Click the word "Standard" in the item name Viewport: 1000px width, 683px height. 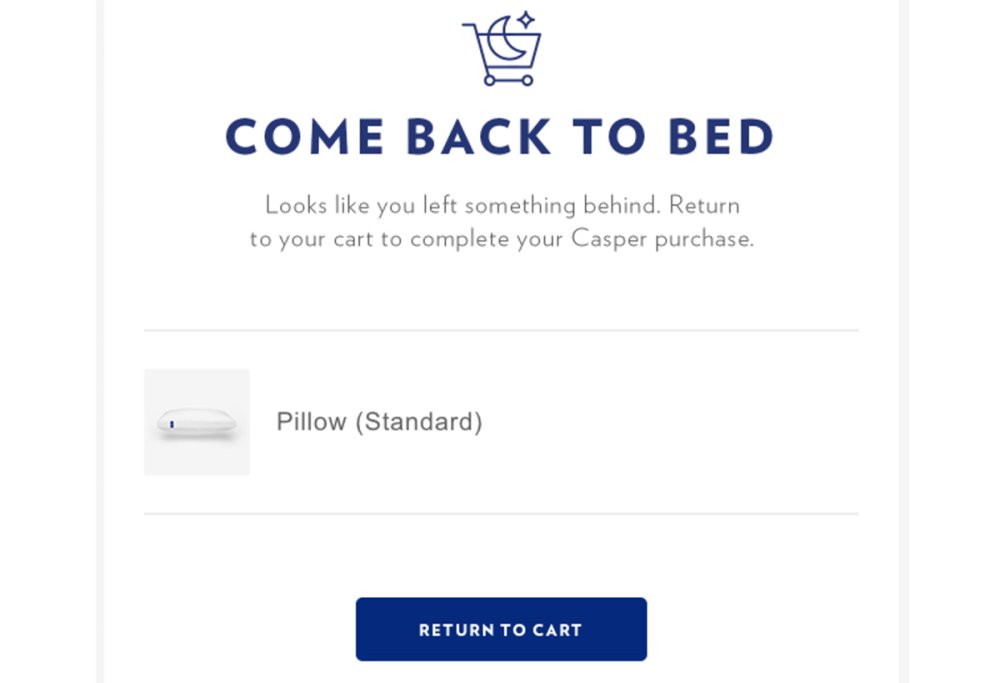(x=419, y=422)
